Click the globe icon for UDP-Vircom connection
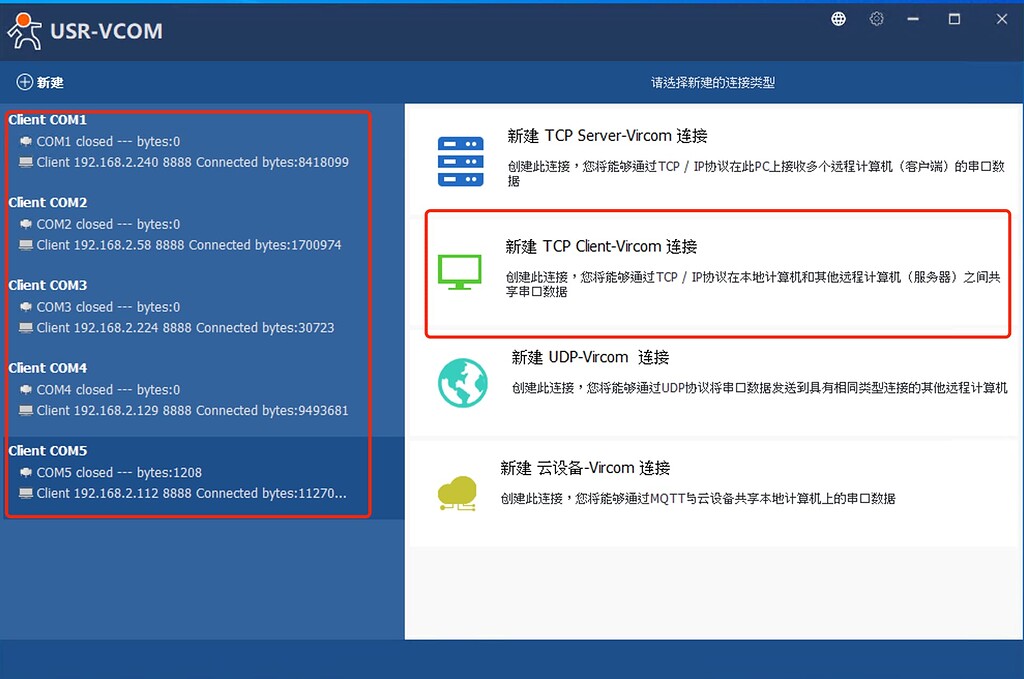Screen dimensions: 1024x679 [x=462, y=382]
